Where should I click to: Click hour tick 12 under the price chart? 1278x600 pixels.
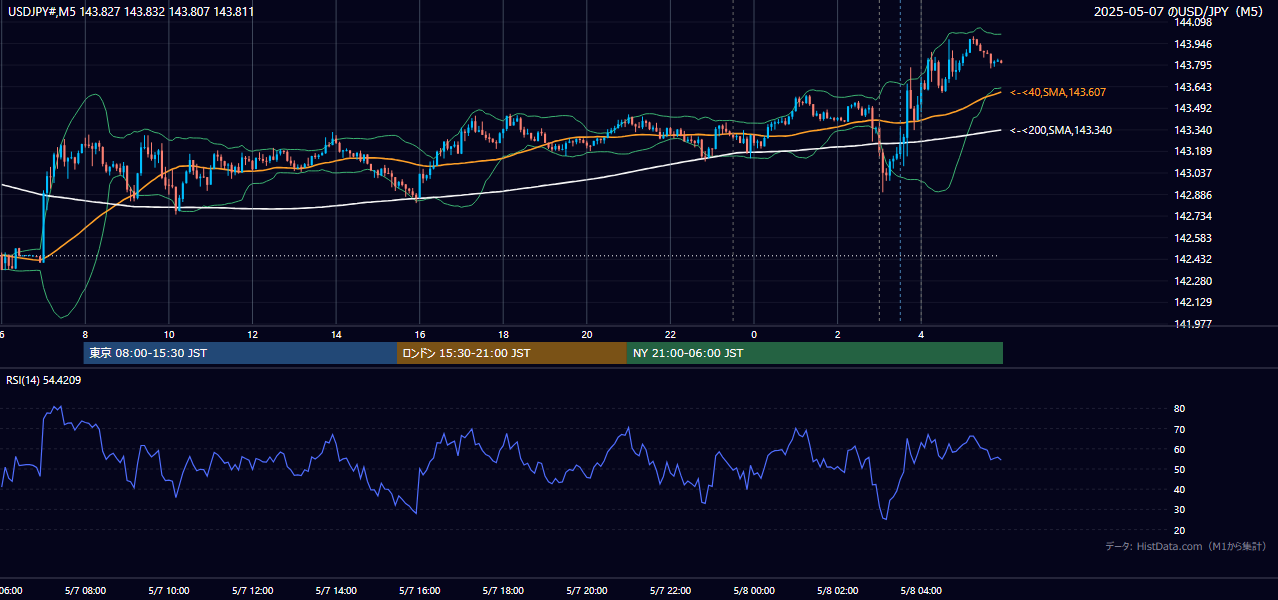(x=253, y=335)
